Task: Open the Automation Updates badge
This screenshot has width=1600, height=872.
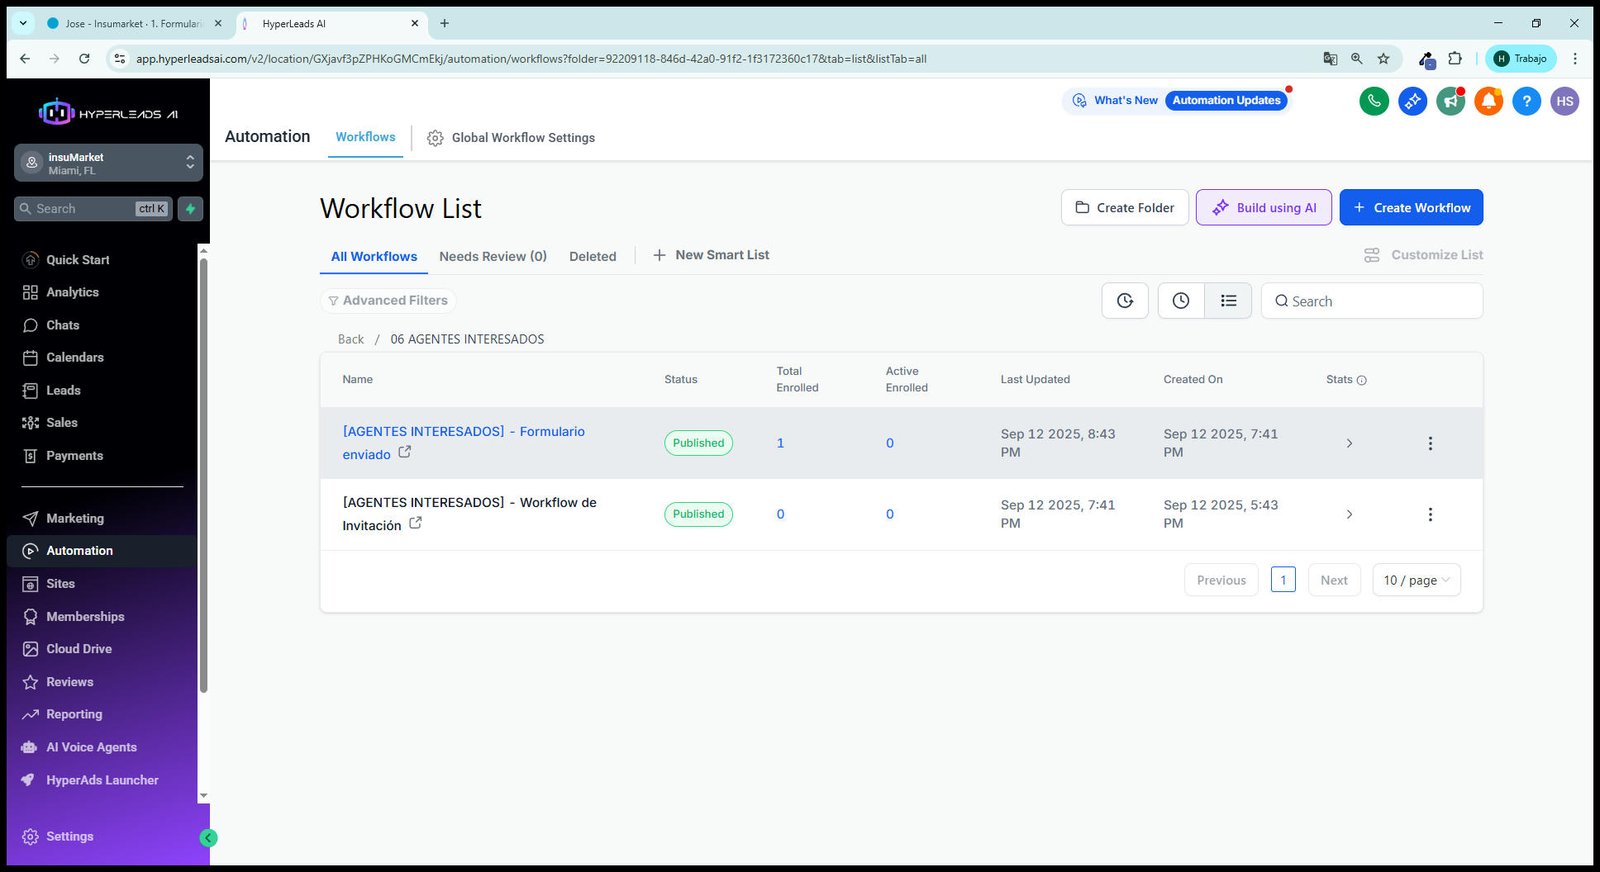Action: coord(1226,100)
